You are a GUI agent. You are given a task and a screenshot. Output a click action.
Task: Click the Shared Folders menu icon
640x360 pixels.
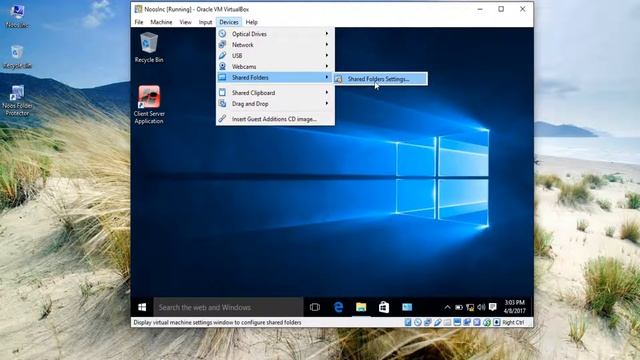coord(222,77)
